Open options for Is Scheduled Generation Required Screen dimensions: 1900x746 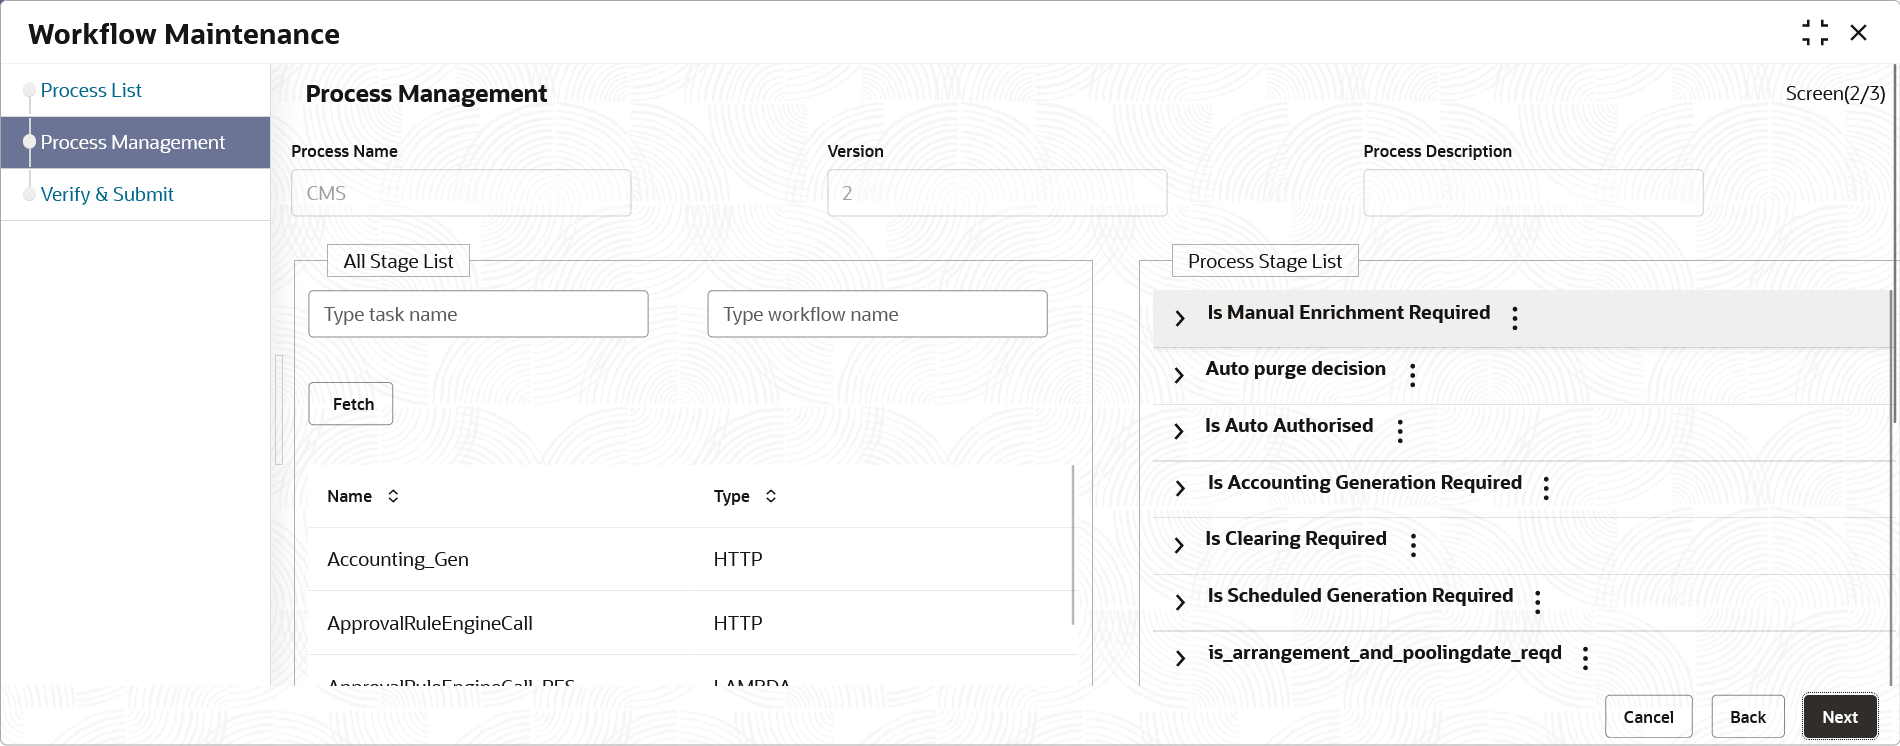coord(1538,601)
